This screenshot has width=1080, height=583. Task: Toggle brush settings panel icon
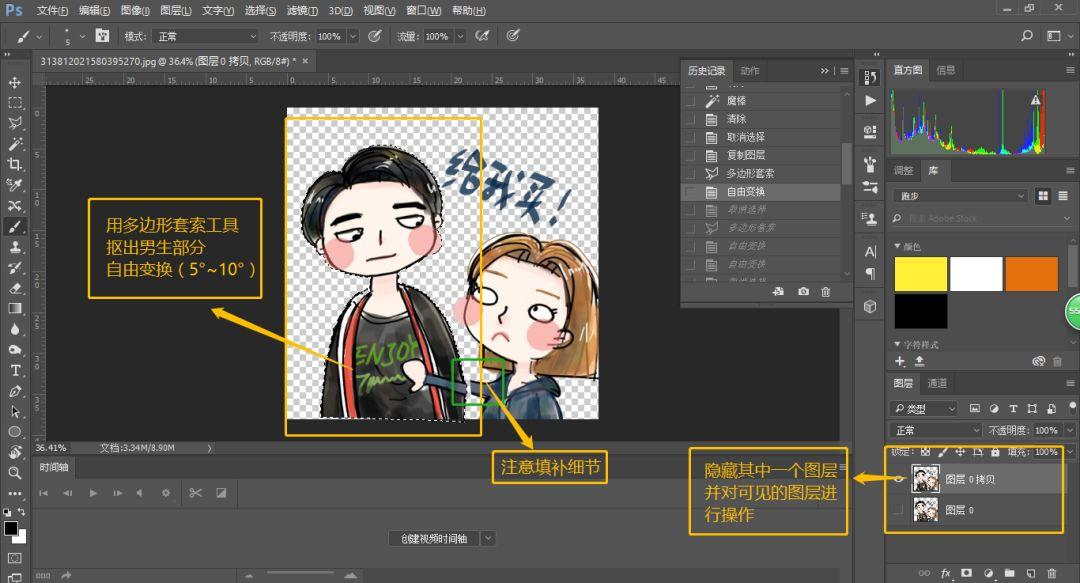(102, 36)
